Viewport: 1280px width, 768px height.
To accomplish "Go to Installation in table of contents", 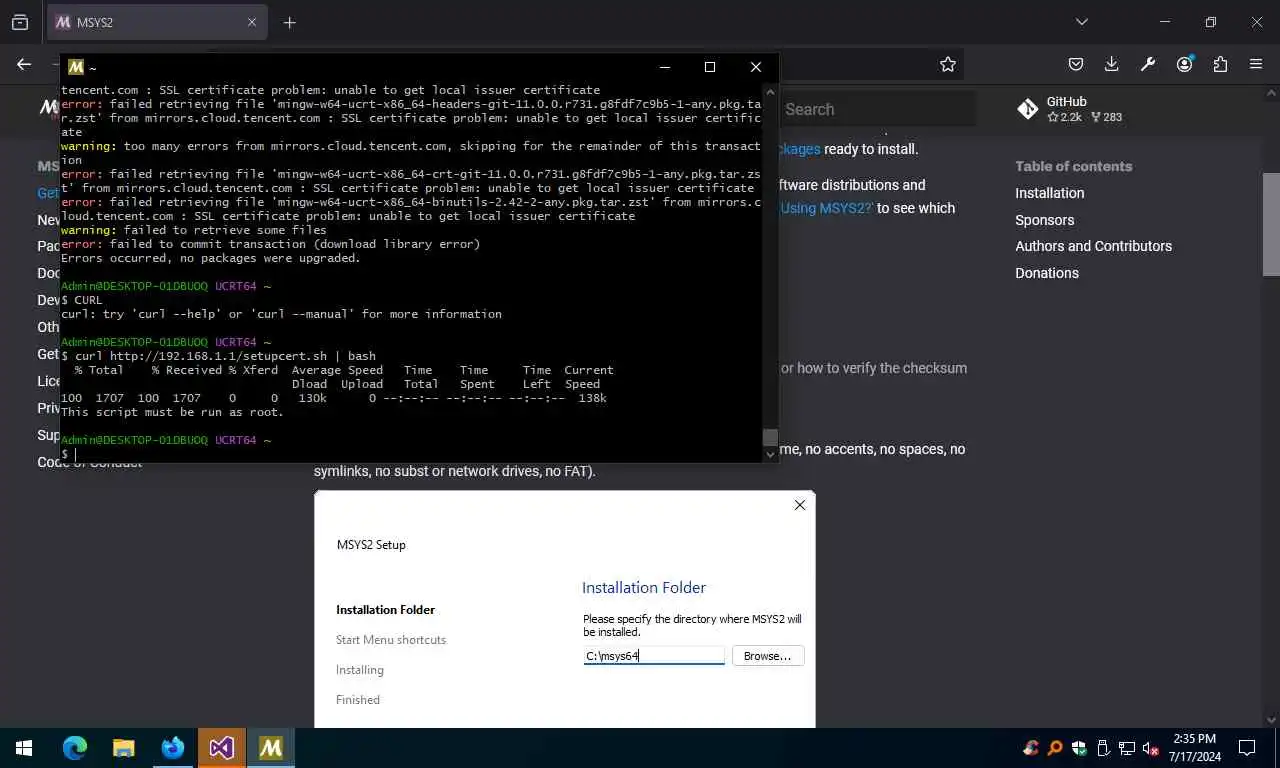I will [1050, 193].
